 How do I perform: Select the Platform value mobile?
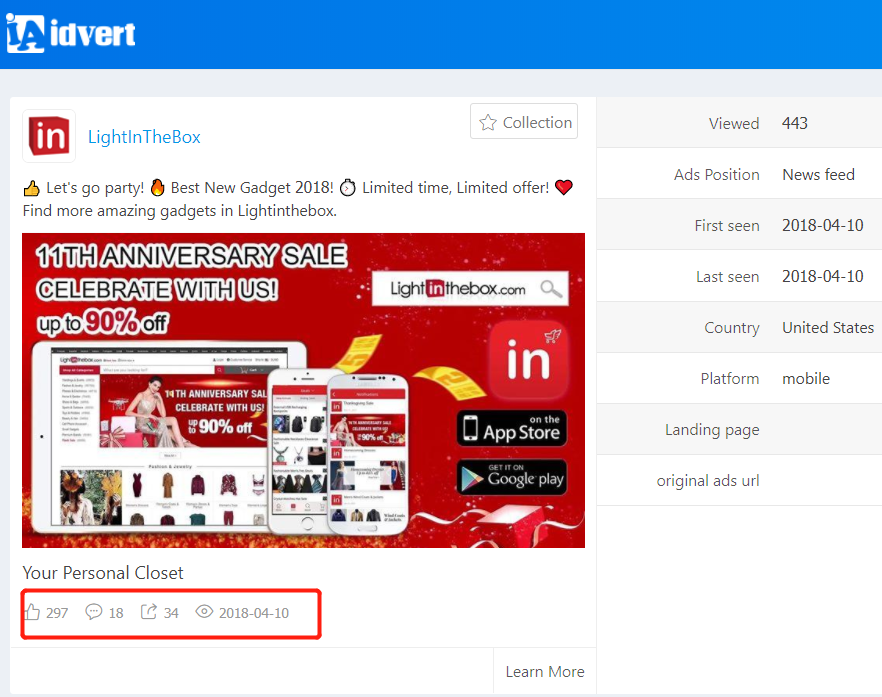806,379
